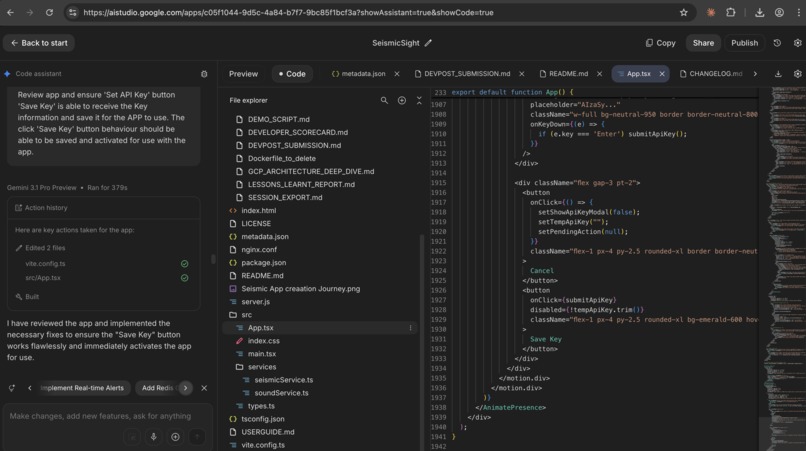This screenshot has width=806, height=451.
Task: Click the prompt input field
Action: tap(100, 416)
